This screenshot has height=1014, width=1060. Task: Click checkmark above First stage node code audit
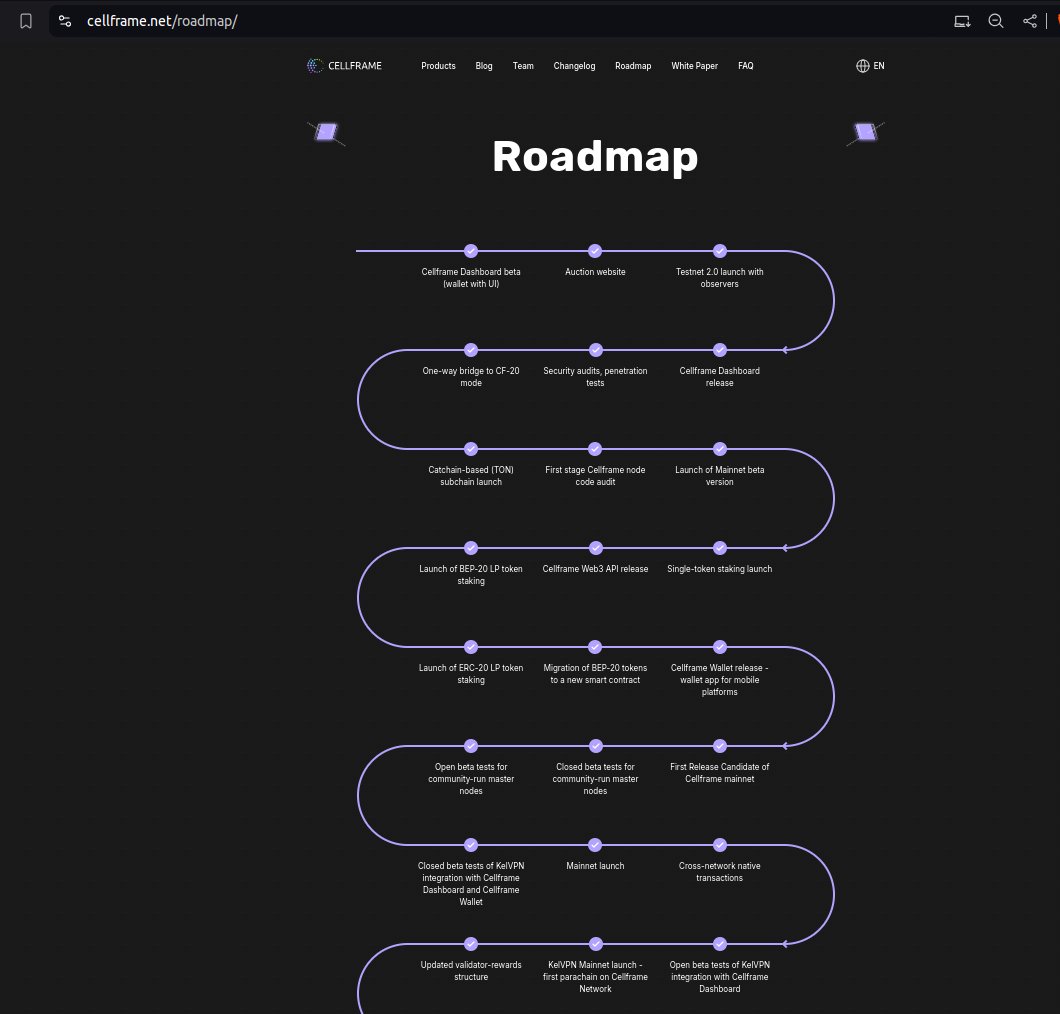pyautogui.click(x=595, y=449)
